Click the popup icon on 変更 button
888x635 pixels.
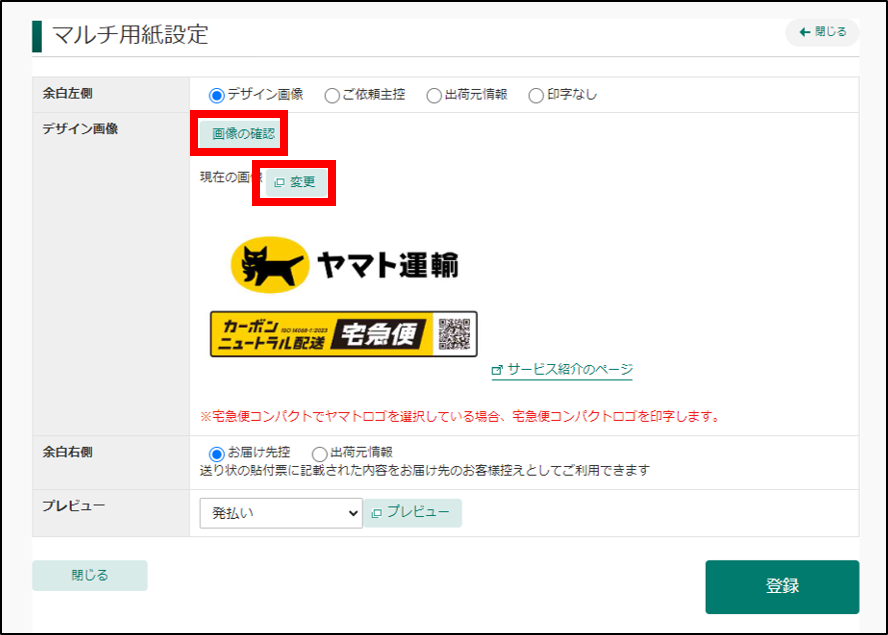(279, 182)
